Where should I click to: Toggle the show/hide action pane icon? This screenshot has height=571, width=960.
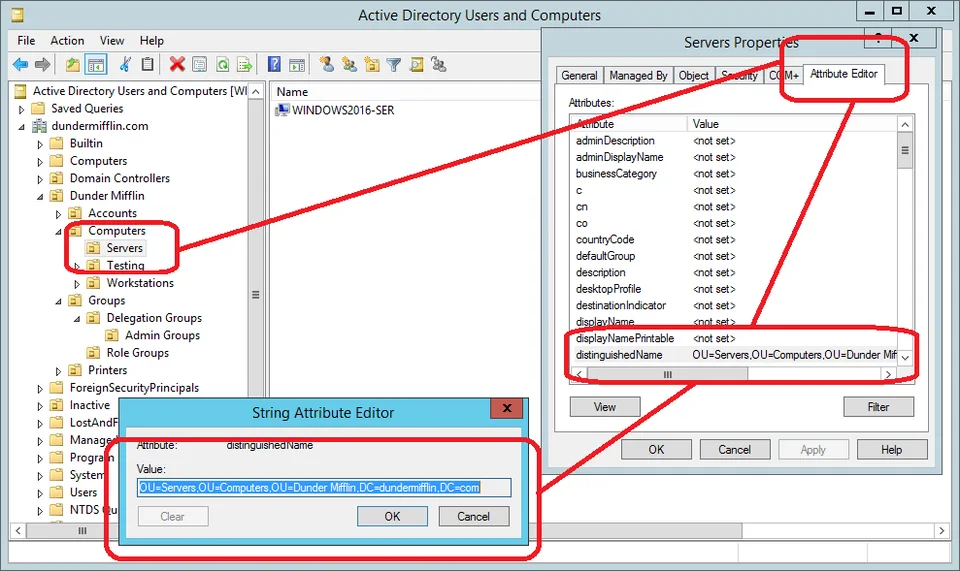coord(297,64)
